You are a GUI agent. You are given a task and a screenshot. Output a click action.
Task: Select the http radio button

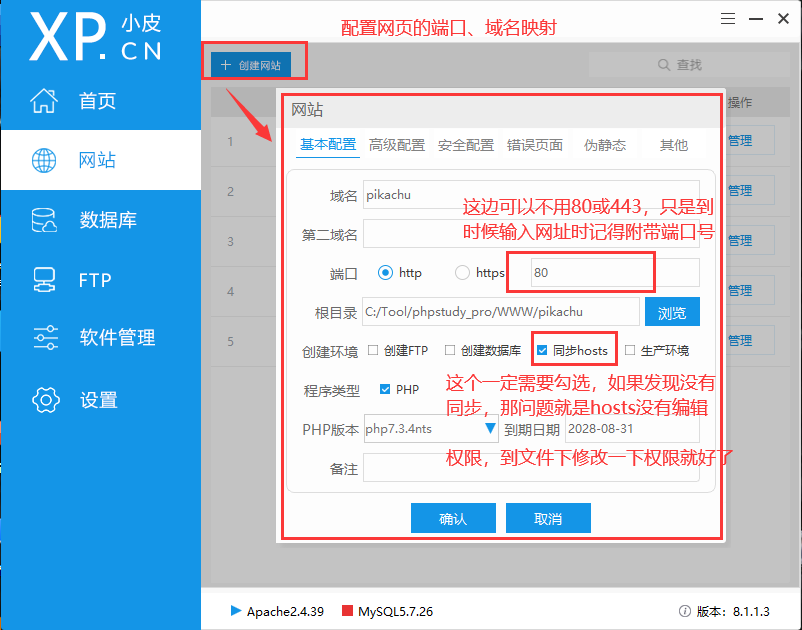pyautogui.click(x=385, y=273)
